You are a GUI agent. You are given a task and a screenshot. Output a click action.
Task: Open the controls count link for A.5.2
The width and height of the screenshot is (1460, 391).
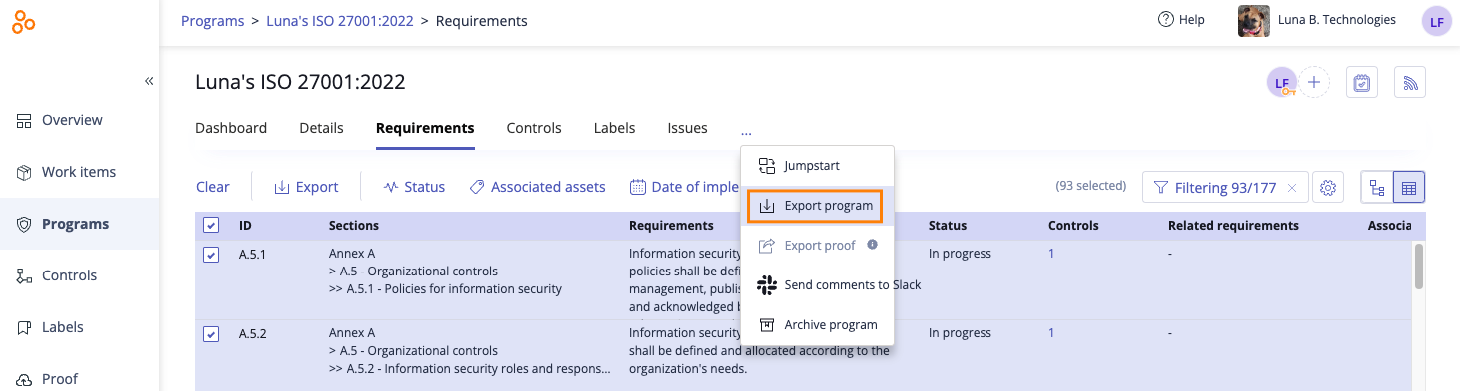1051,333
